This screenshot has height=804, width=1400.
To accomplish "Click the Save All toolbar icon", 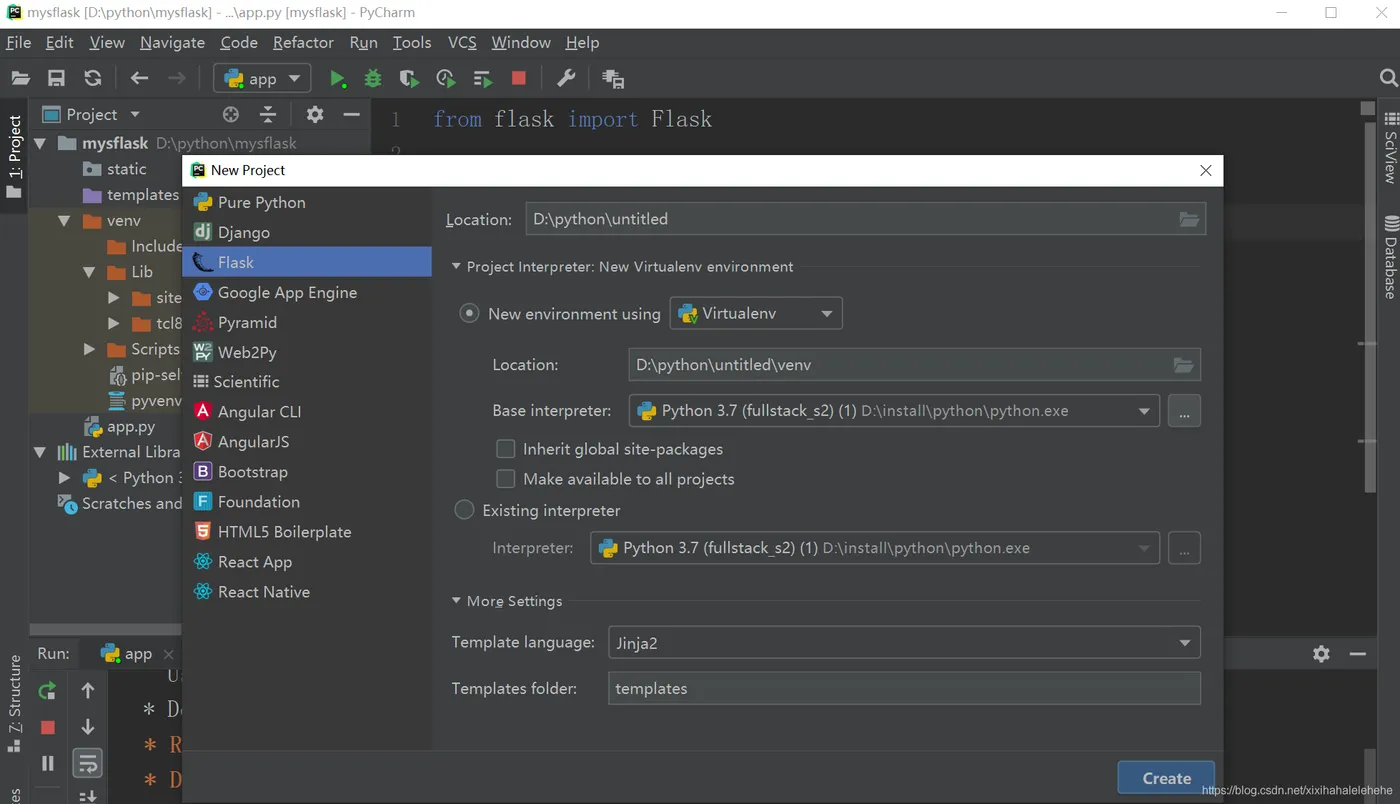I will pyautogui.click(x=56, y=78).
